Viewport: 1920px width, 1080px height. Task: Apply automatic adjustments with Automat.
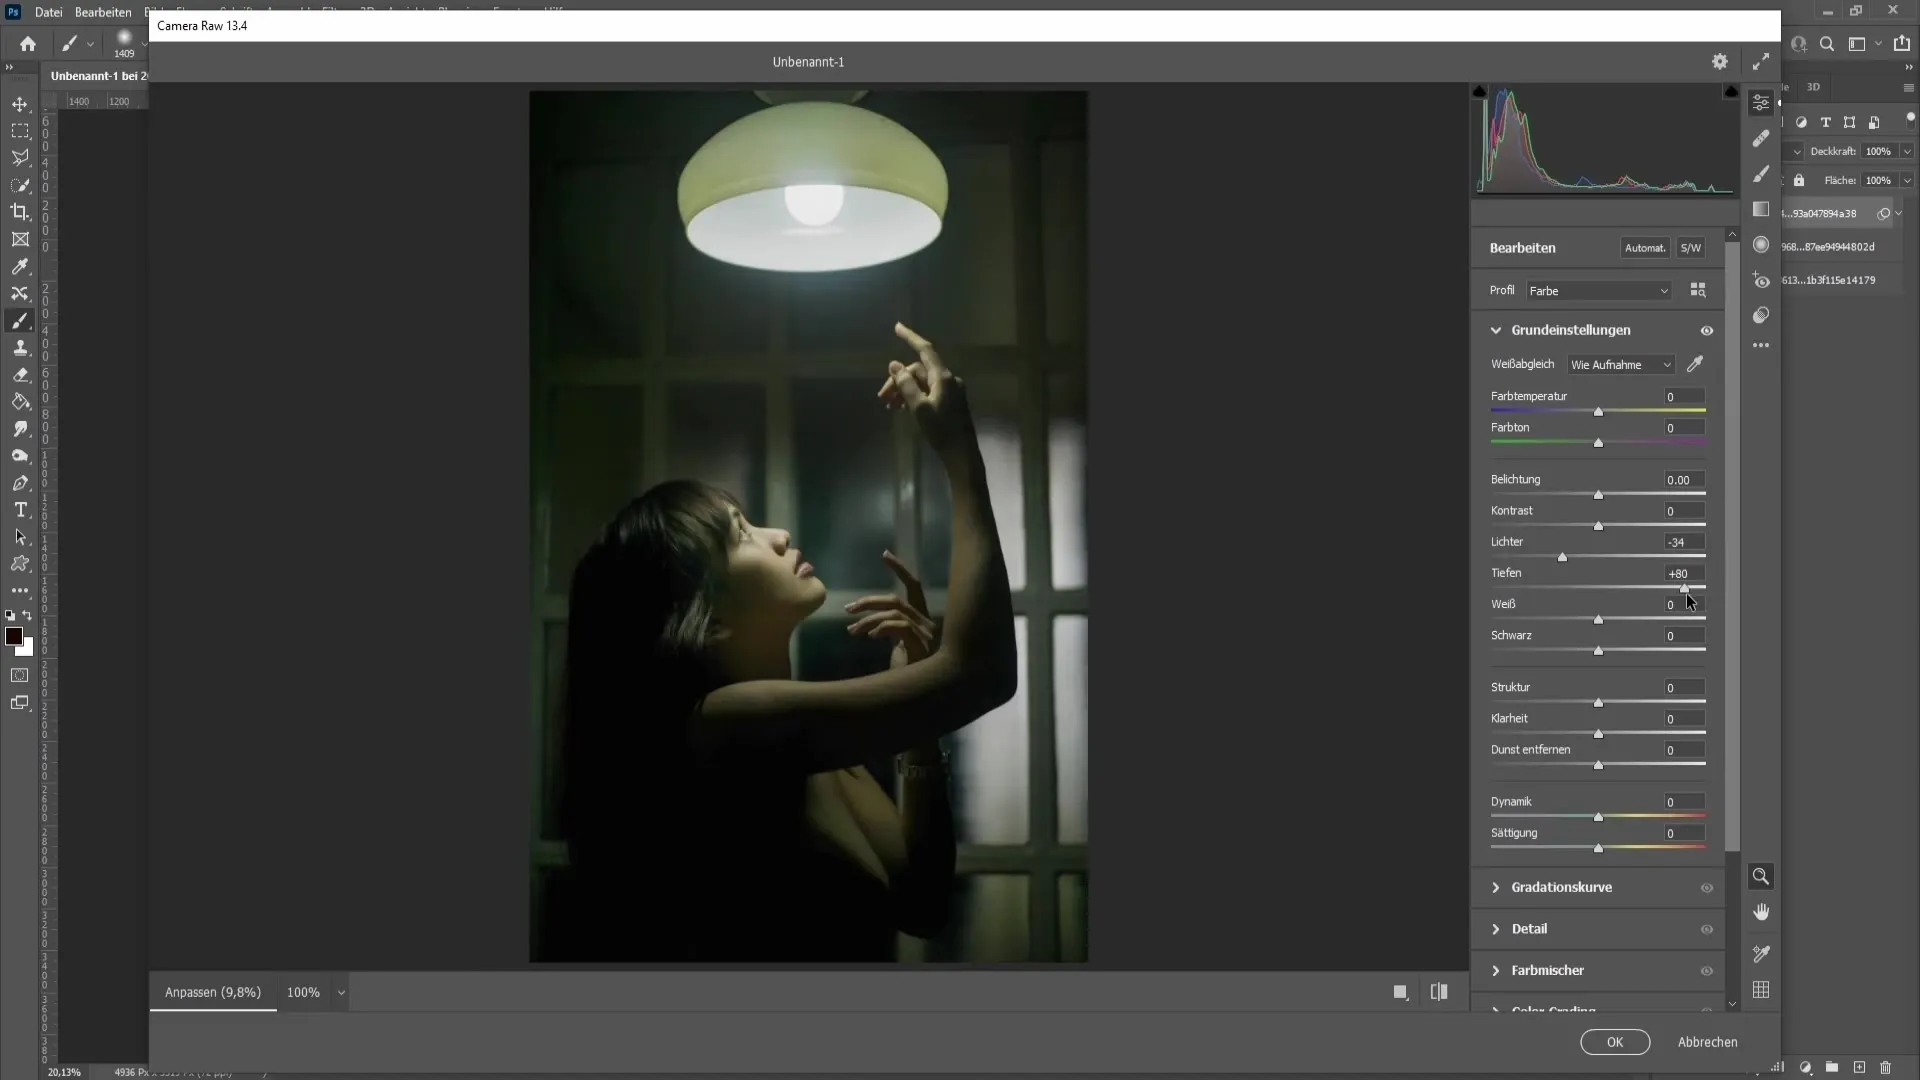click(1645, 248)
